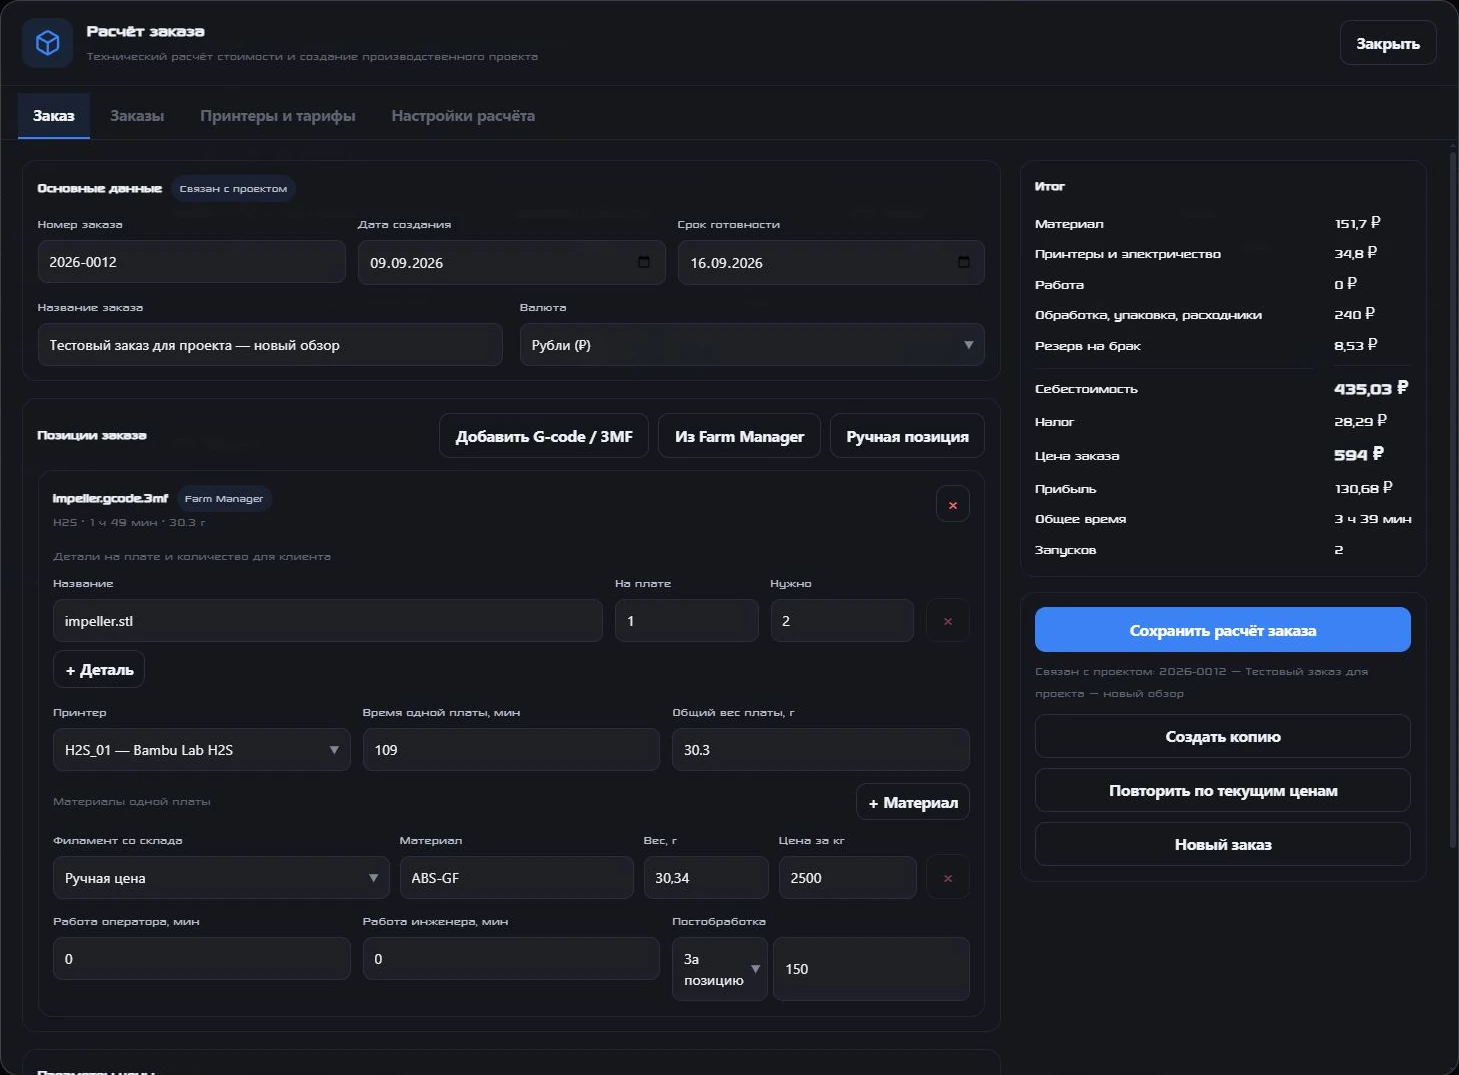Open the currency dropdown showing Рубли (₽)
Viewport: 1459px width, 1075px height.
tap(752, 345)
